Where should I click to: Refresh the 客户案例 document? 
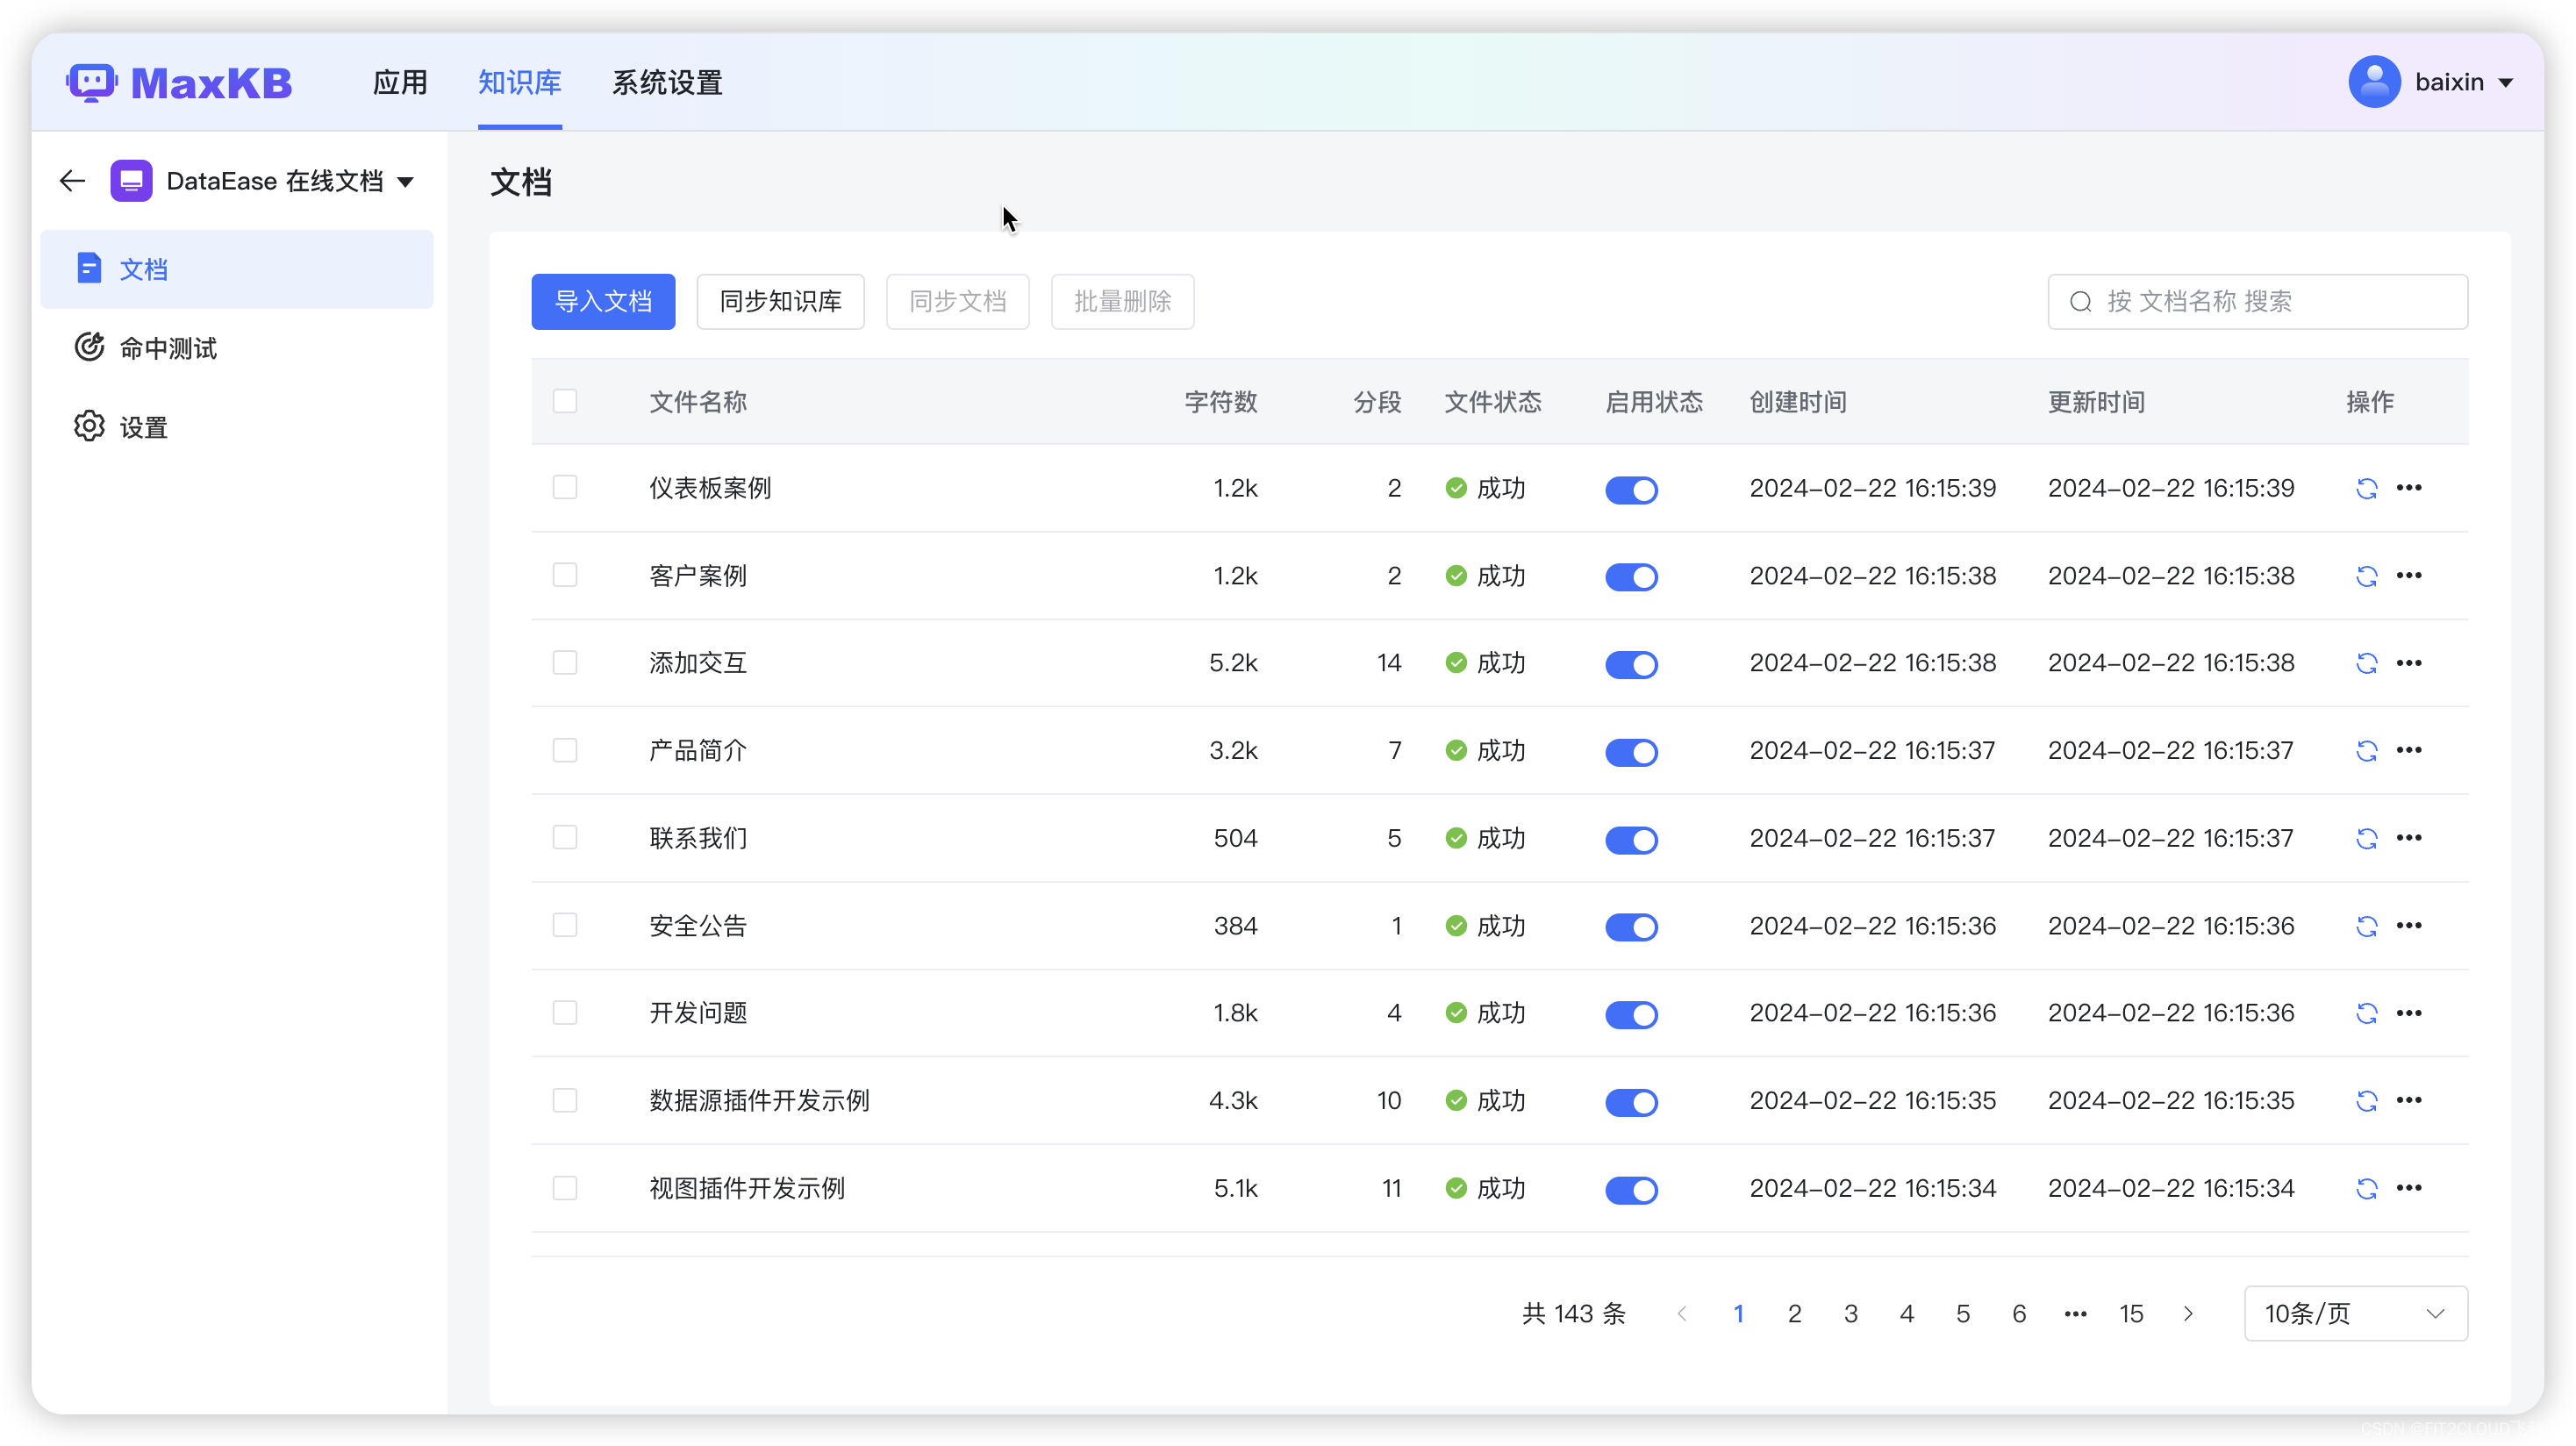tap(2366, 576)
